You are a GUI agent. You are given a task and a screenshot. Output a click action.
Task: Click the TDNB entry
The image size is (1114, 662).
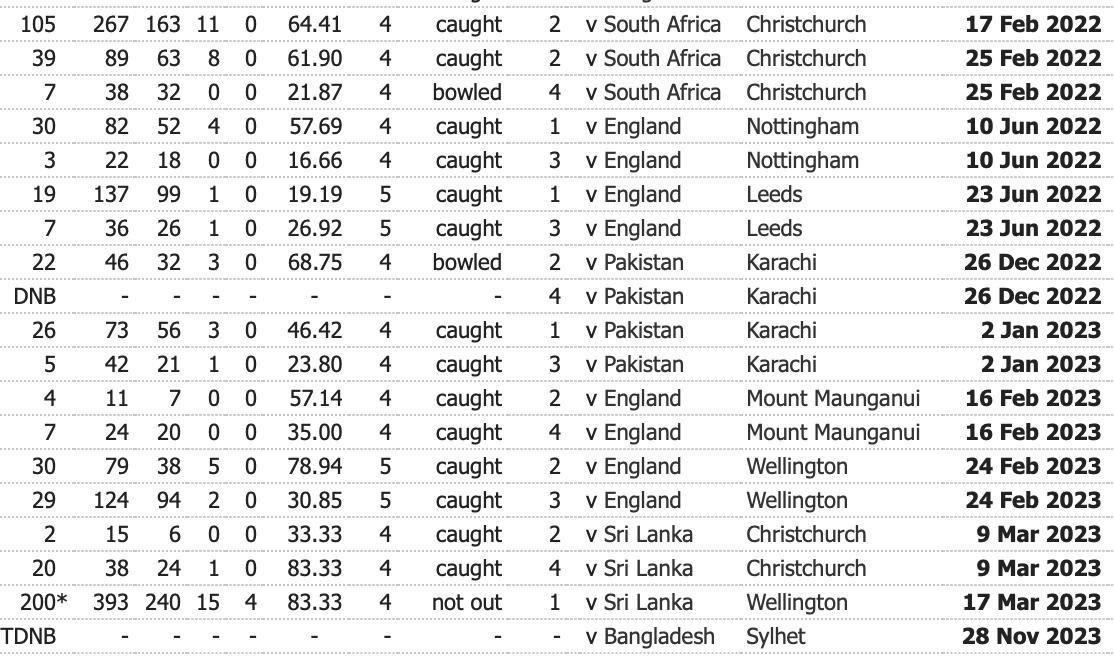pyautogui.click(x=28, y=637)
